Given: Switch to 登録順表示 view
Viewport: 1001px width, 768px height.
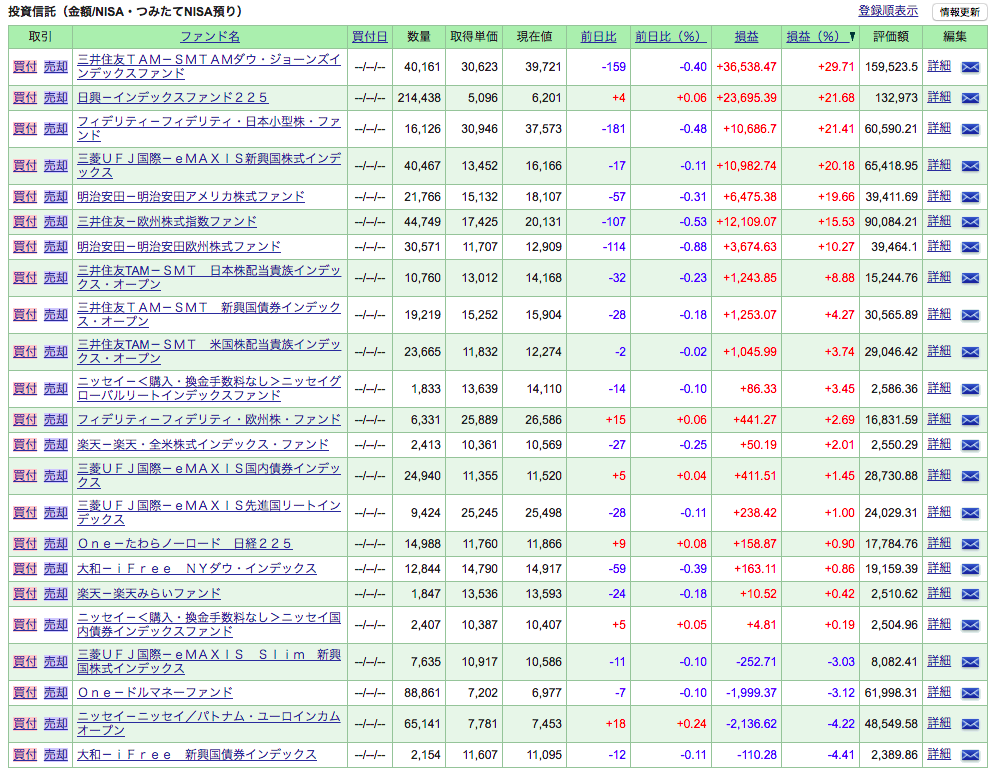Looking at the screenshot, I should tap(888, 11).
